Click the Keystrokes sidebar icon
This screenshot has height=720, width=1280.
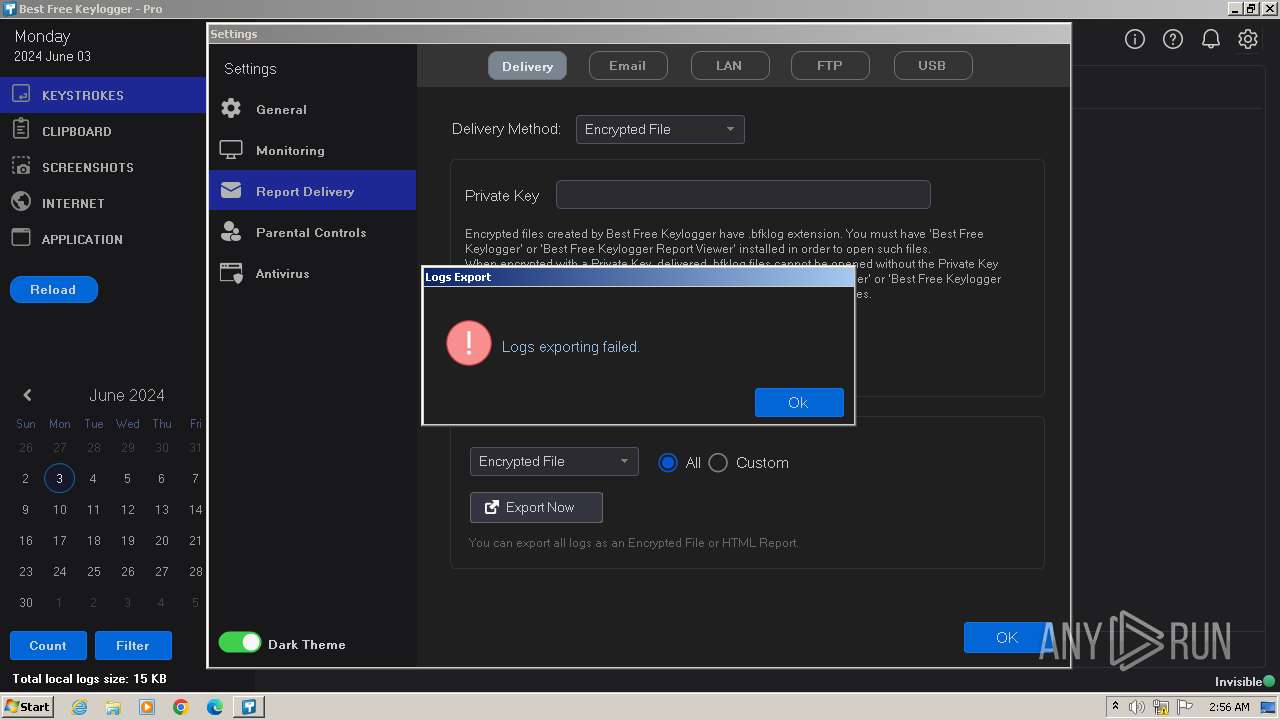[21, 95]
